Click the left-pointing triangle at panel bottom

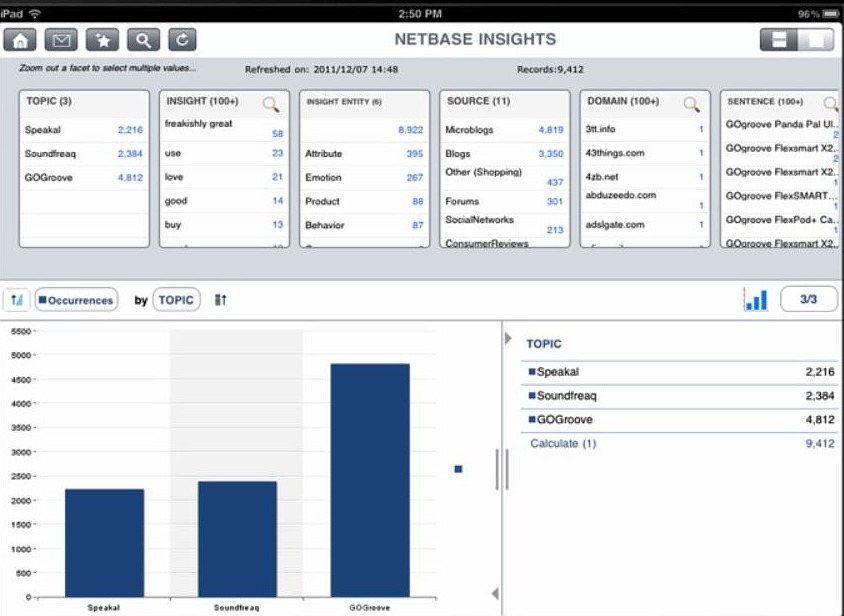coord(495,593)
